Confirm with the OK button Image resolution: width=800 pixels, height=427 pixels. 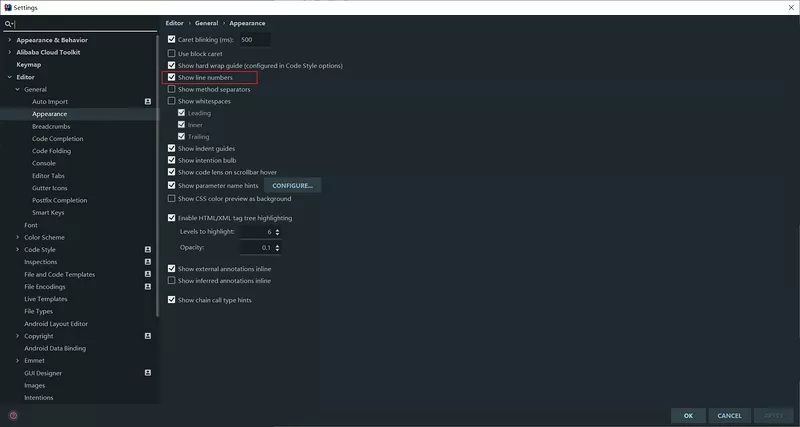(688, 415)
